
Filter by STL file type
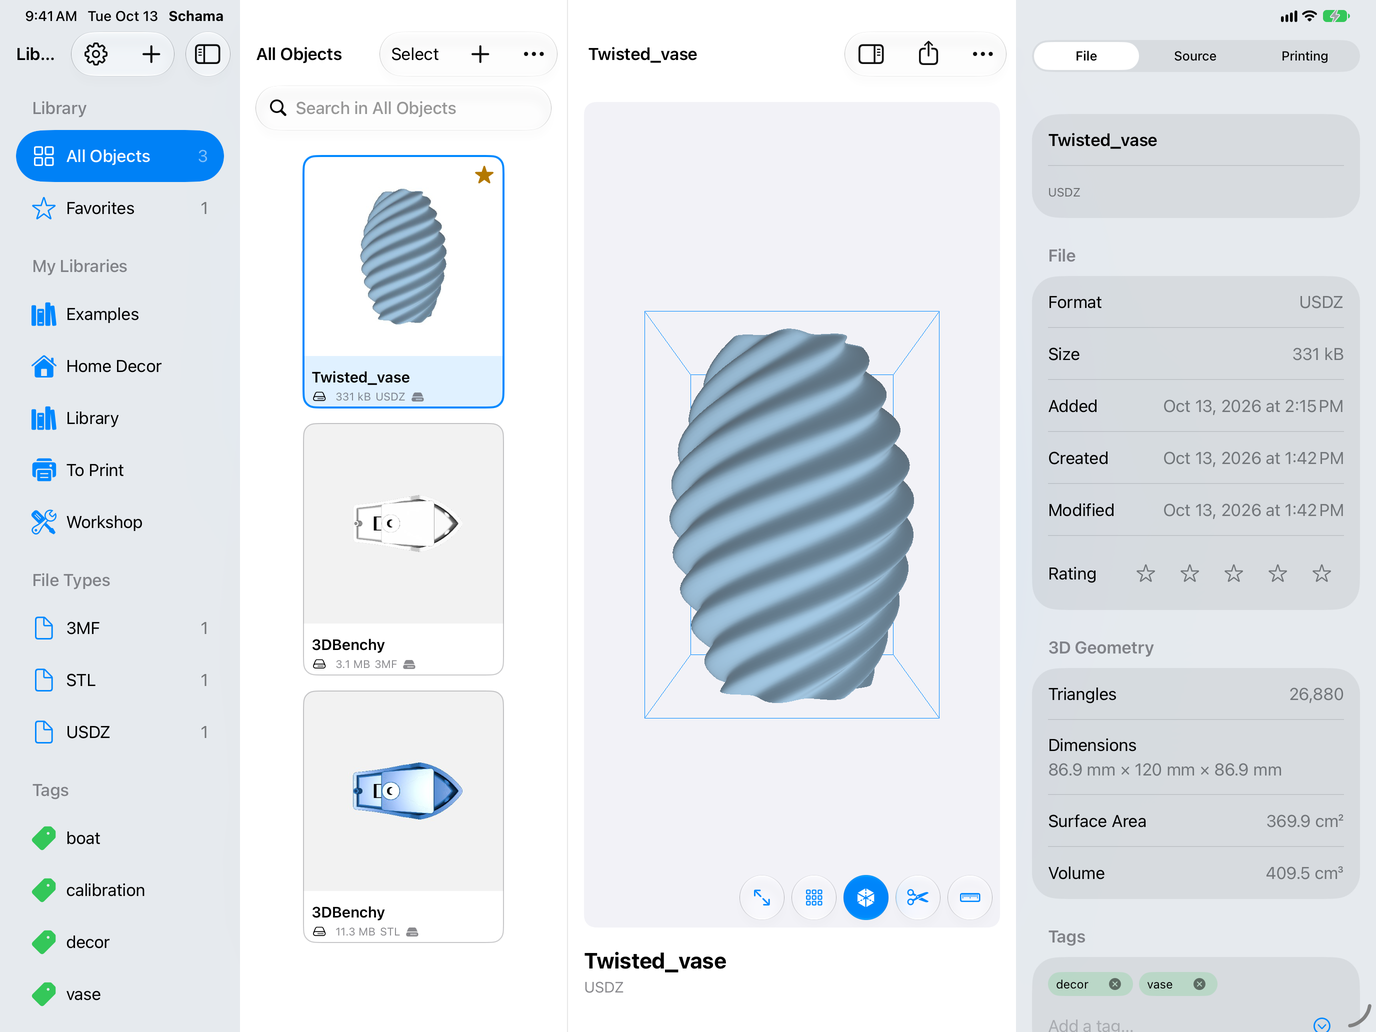coord(120,680)
